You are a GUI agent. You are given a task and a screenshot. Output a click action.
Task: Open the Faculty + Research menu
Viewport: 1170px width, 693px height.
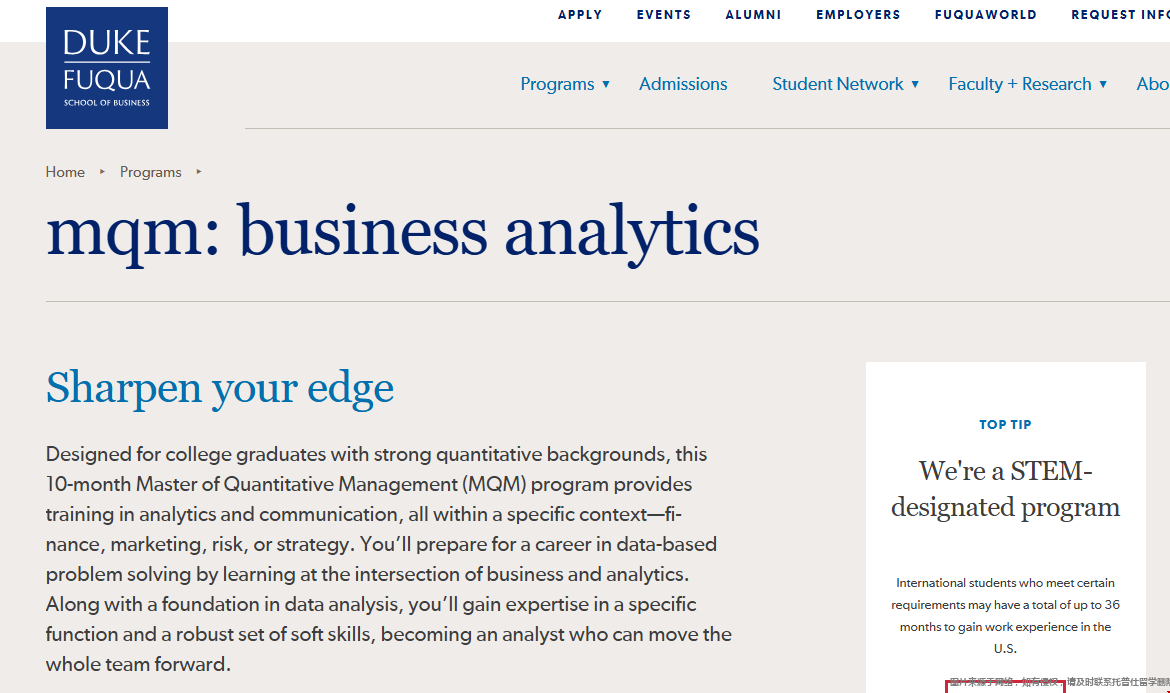pos(1019,84)
